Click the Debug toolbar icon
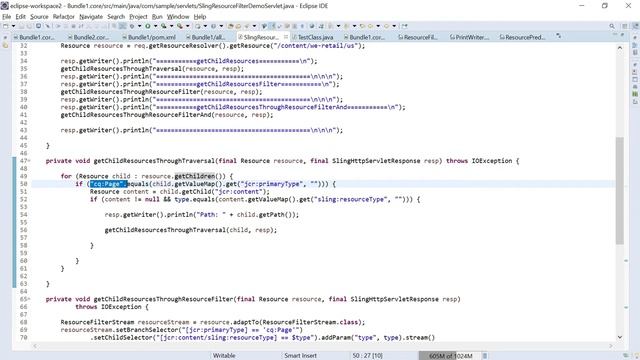 (x=132, y=26)
